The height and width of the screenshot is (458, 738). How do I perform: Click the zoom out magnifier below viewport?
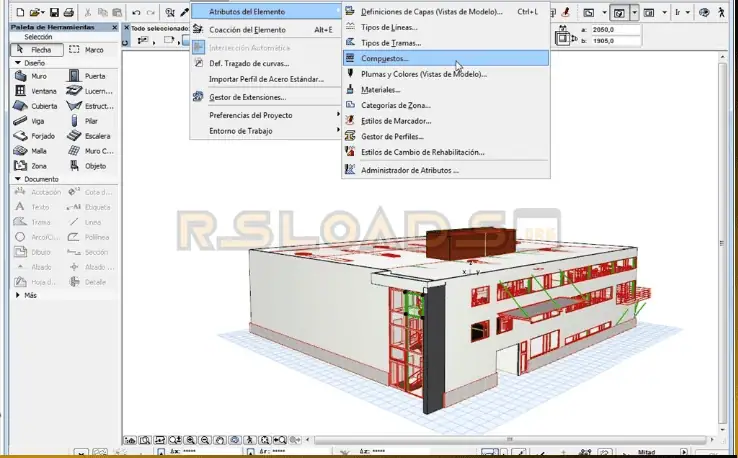click(205, 440)
